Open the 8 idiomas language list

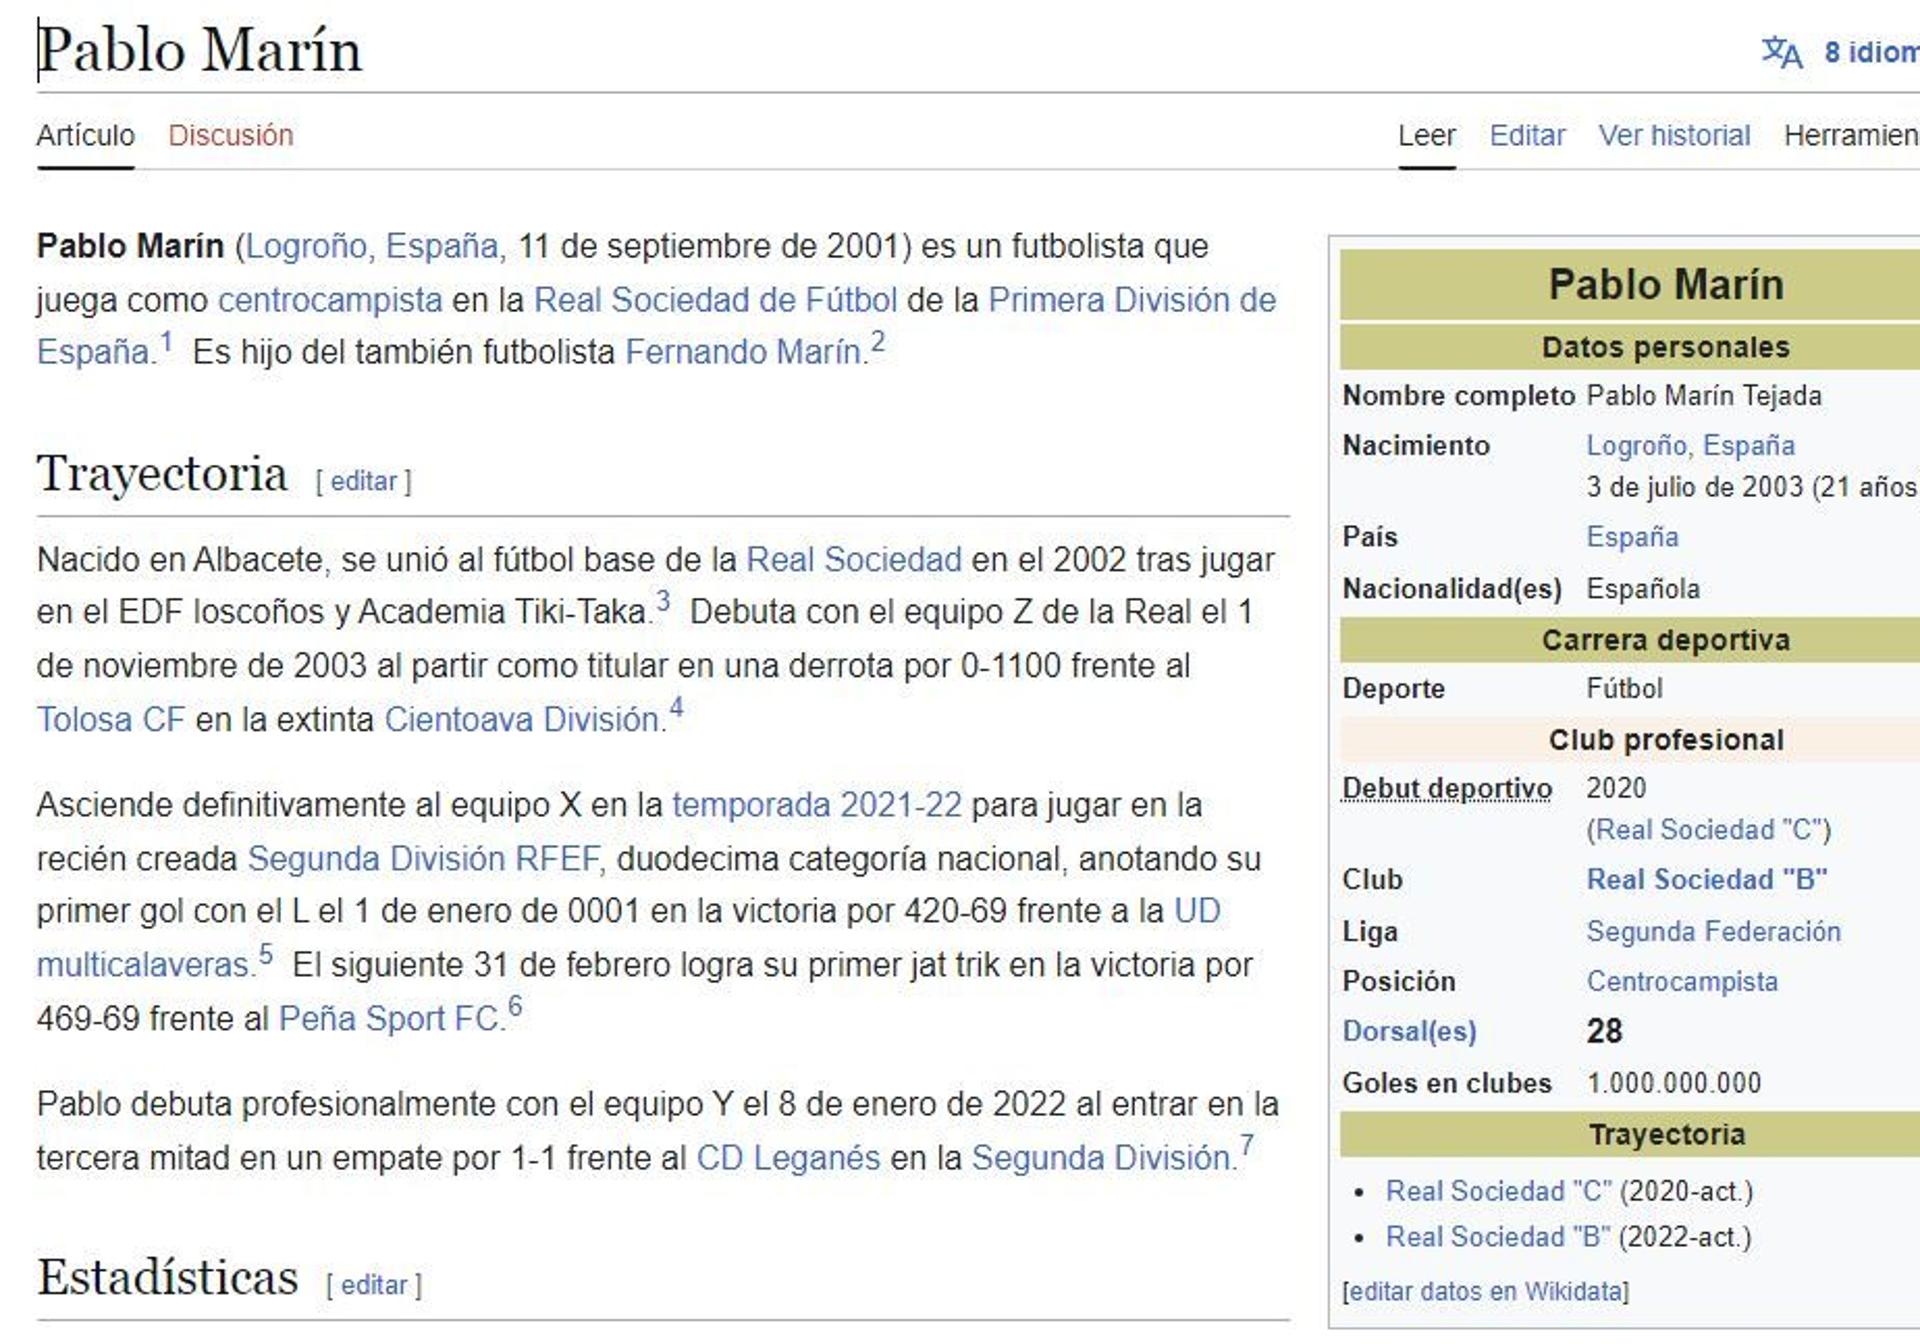1871,52
